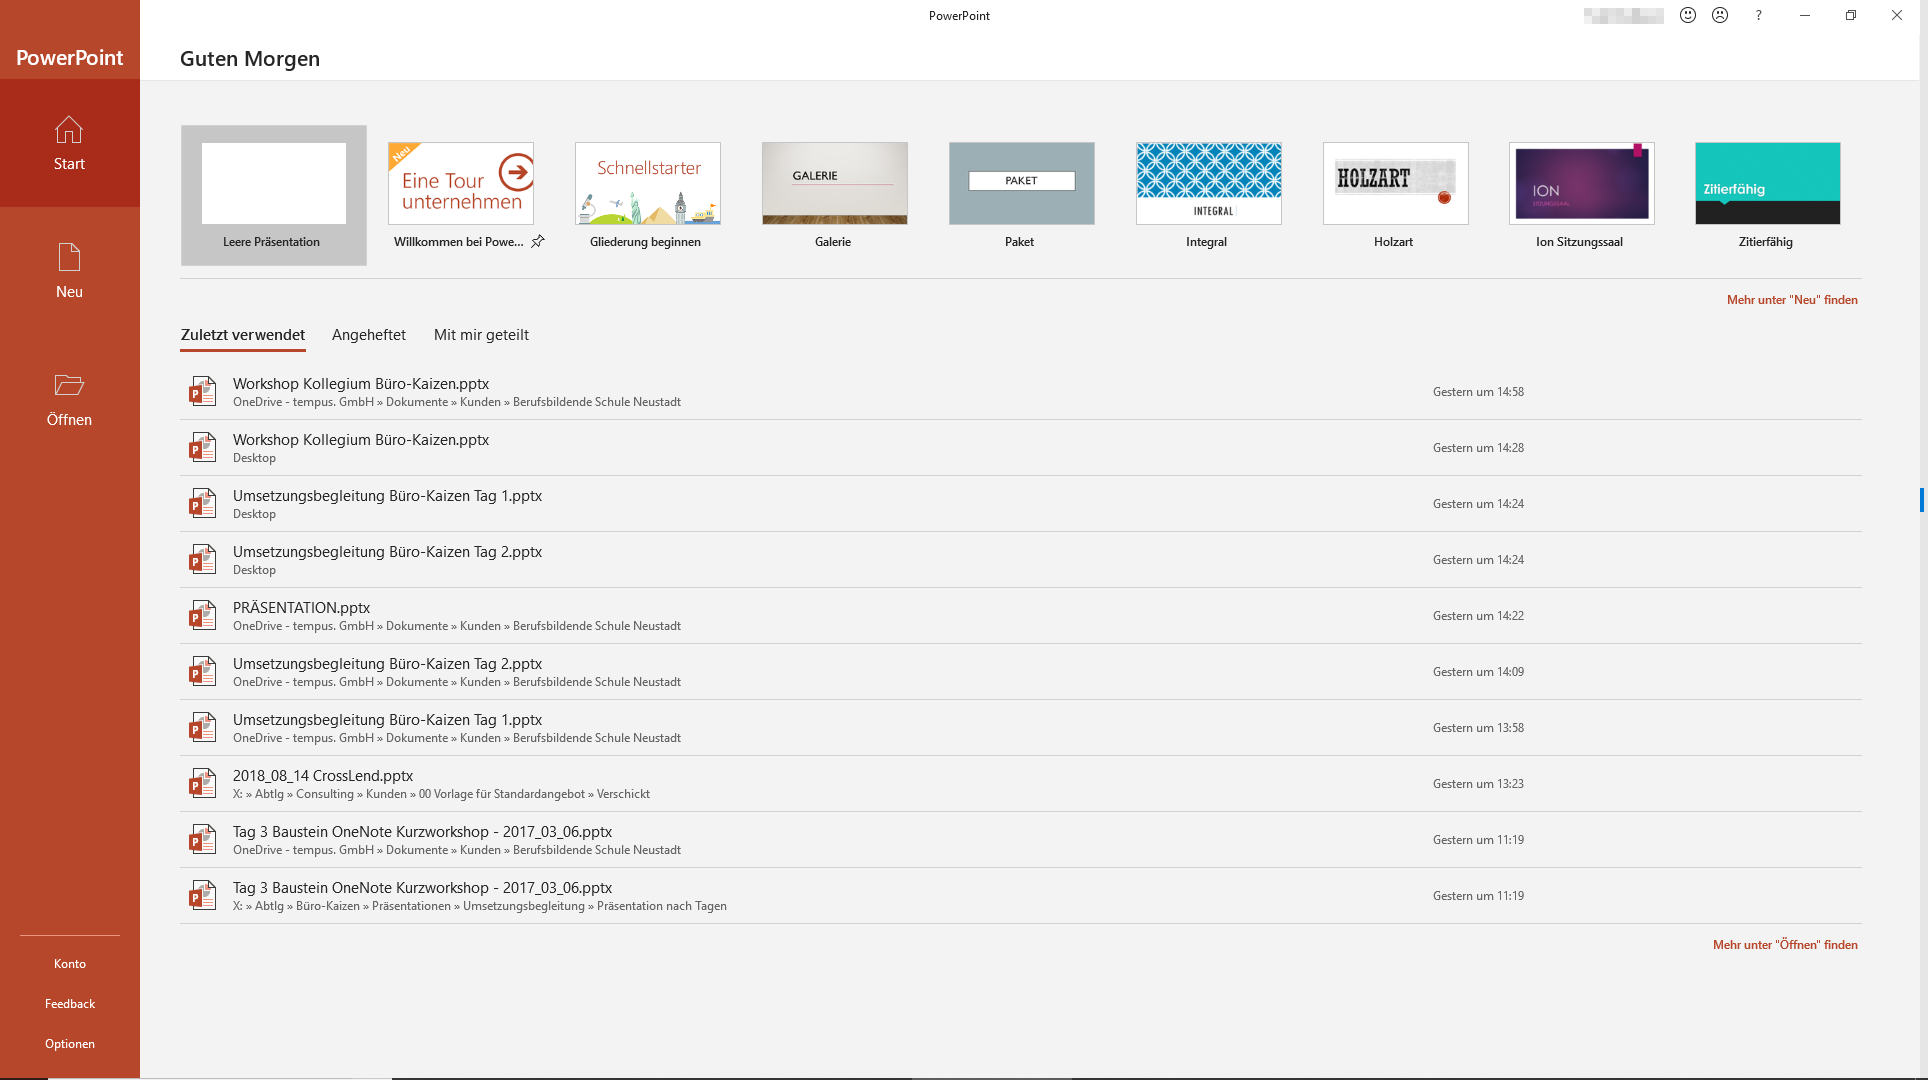This screenshot has height=1080, width=1928.
Task: Follow the Mehr unter "Neu" finden link
Action: pyautogui.click(x=1791, y=300)
